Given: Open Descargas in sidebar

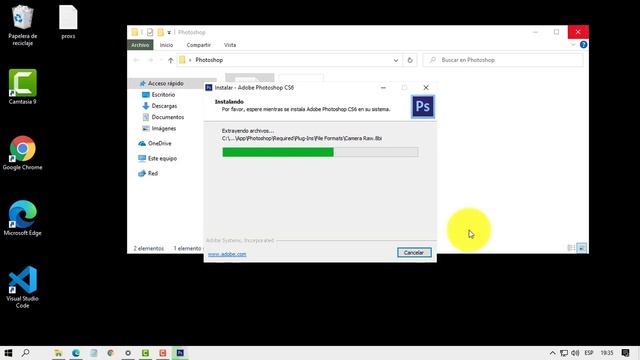Looking at the screenshot, I should pyautogui.click(x=160, y=106).
